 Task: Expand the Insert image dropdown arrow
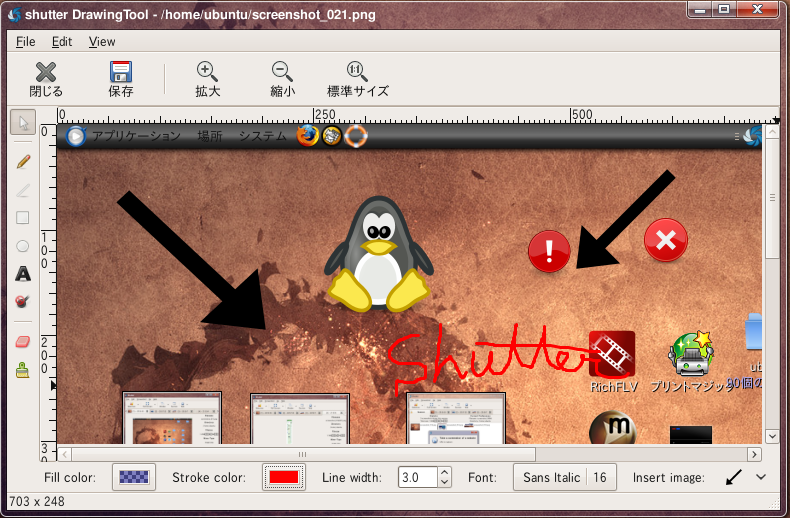(761, 477)
